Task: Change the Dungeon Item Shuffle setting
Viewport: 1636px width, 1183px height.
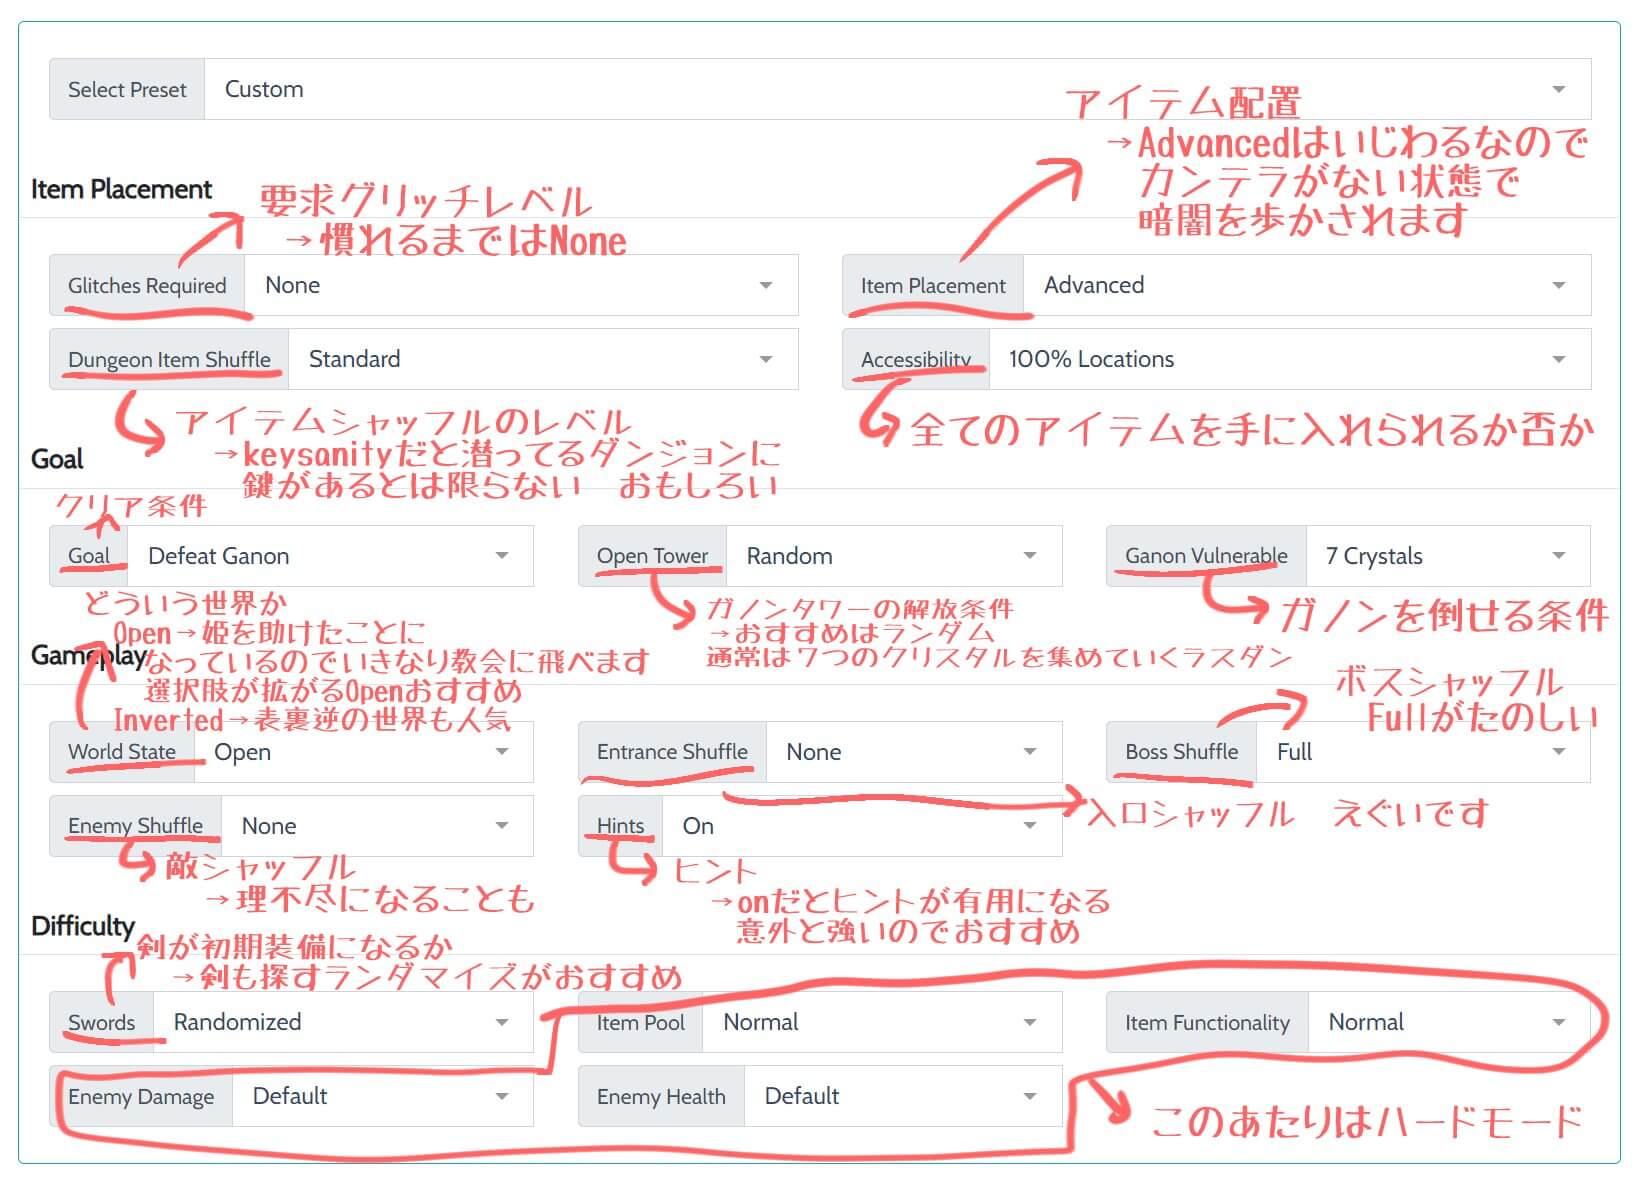Action: 542,360
